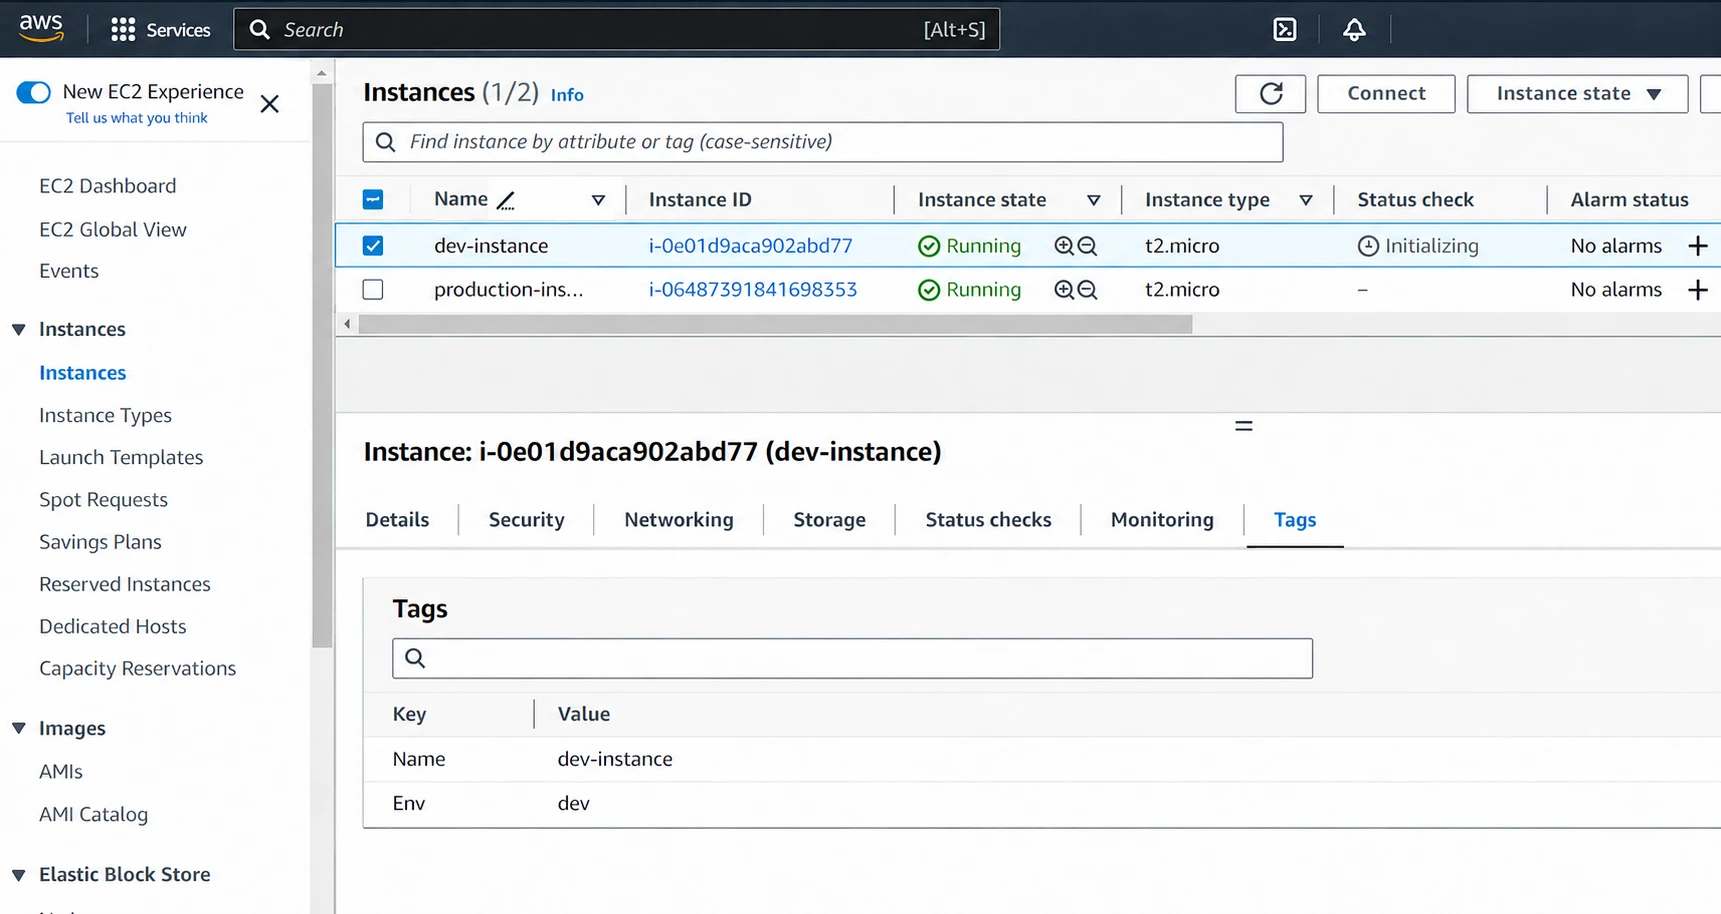This screenshot has width=1721, height=914.
Task: Open the Services grid menu icon
Action: pyautogui.click(x=123, y=30)
